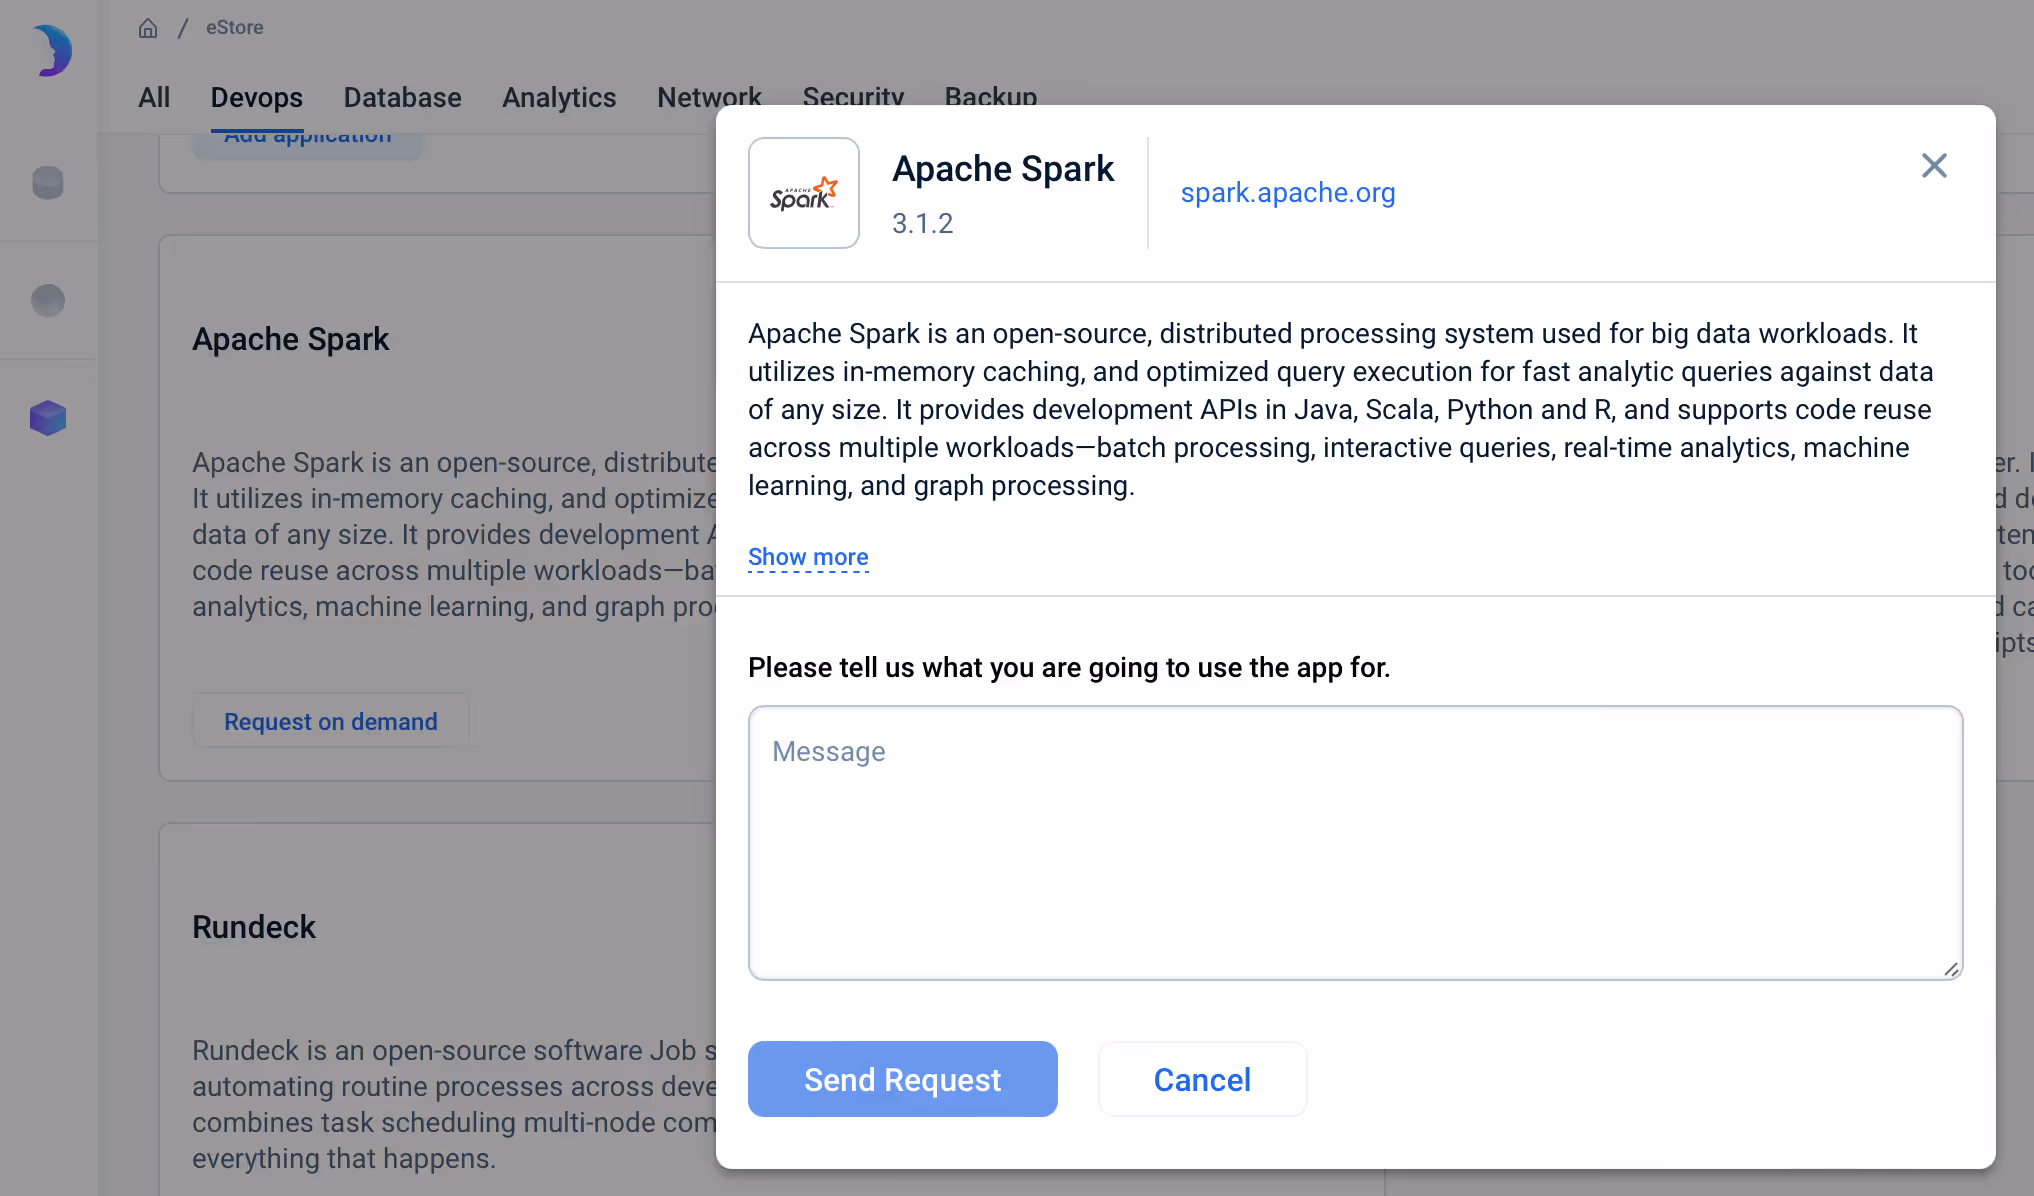Image resolution: width=2034 pixels, height=1196 pixels.
Task: Click the upper circular icon in the sidebar
Action: coord(47,182)
